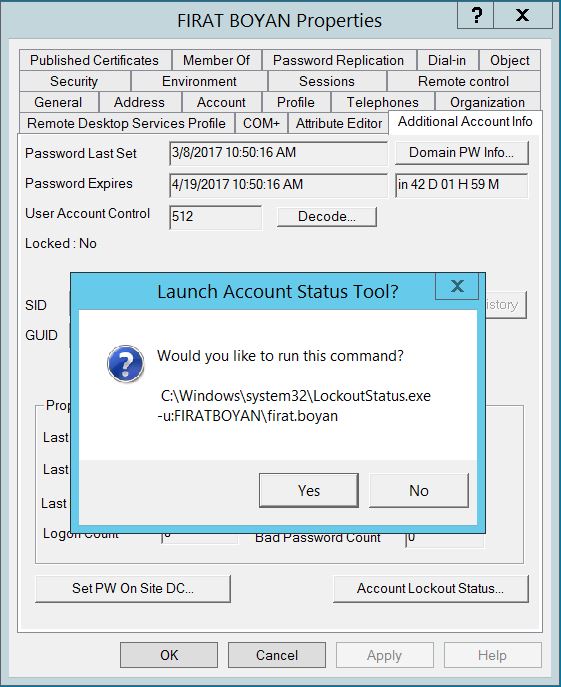Screen dimensions: 561x687
Task: Click the expiry countdown field 42 D
Action: pyautogui.click(x=462, y=185)
